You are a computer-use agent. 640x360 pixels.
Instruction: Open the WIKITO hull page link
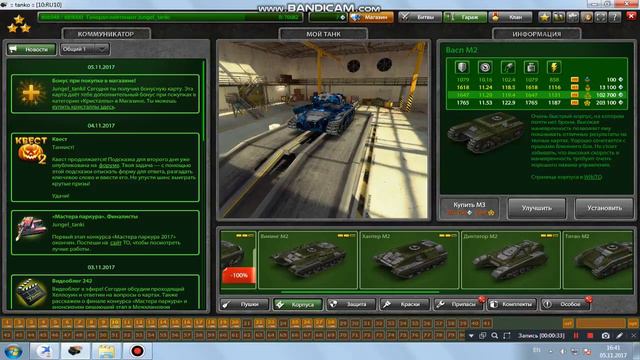593,177
